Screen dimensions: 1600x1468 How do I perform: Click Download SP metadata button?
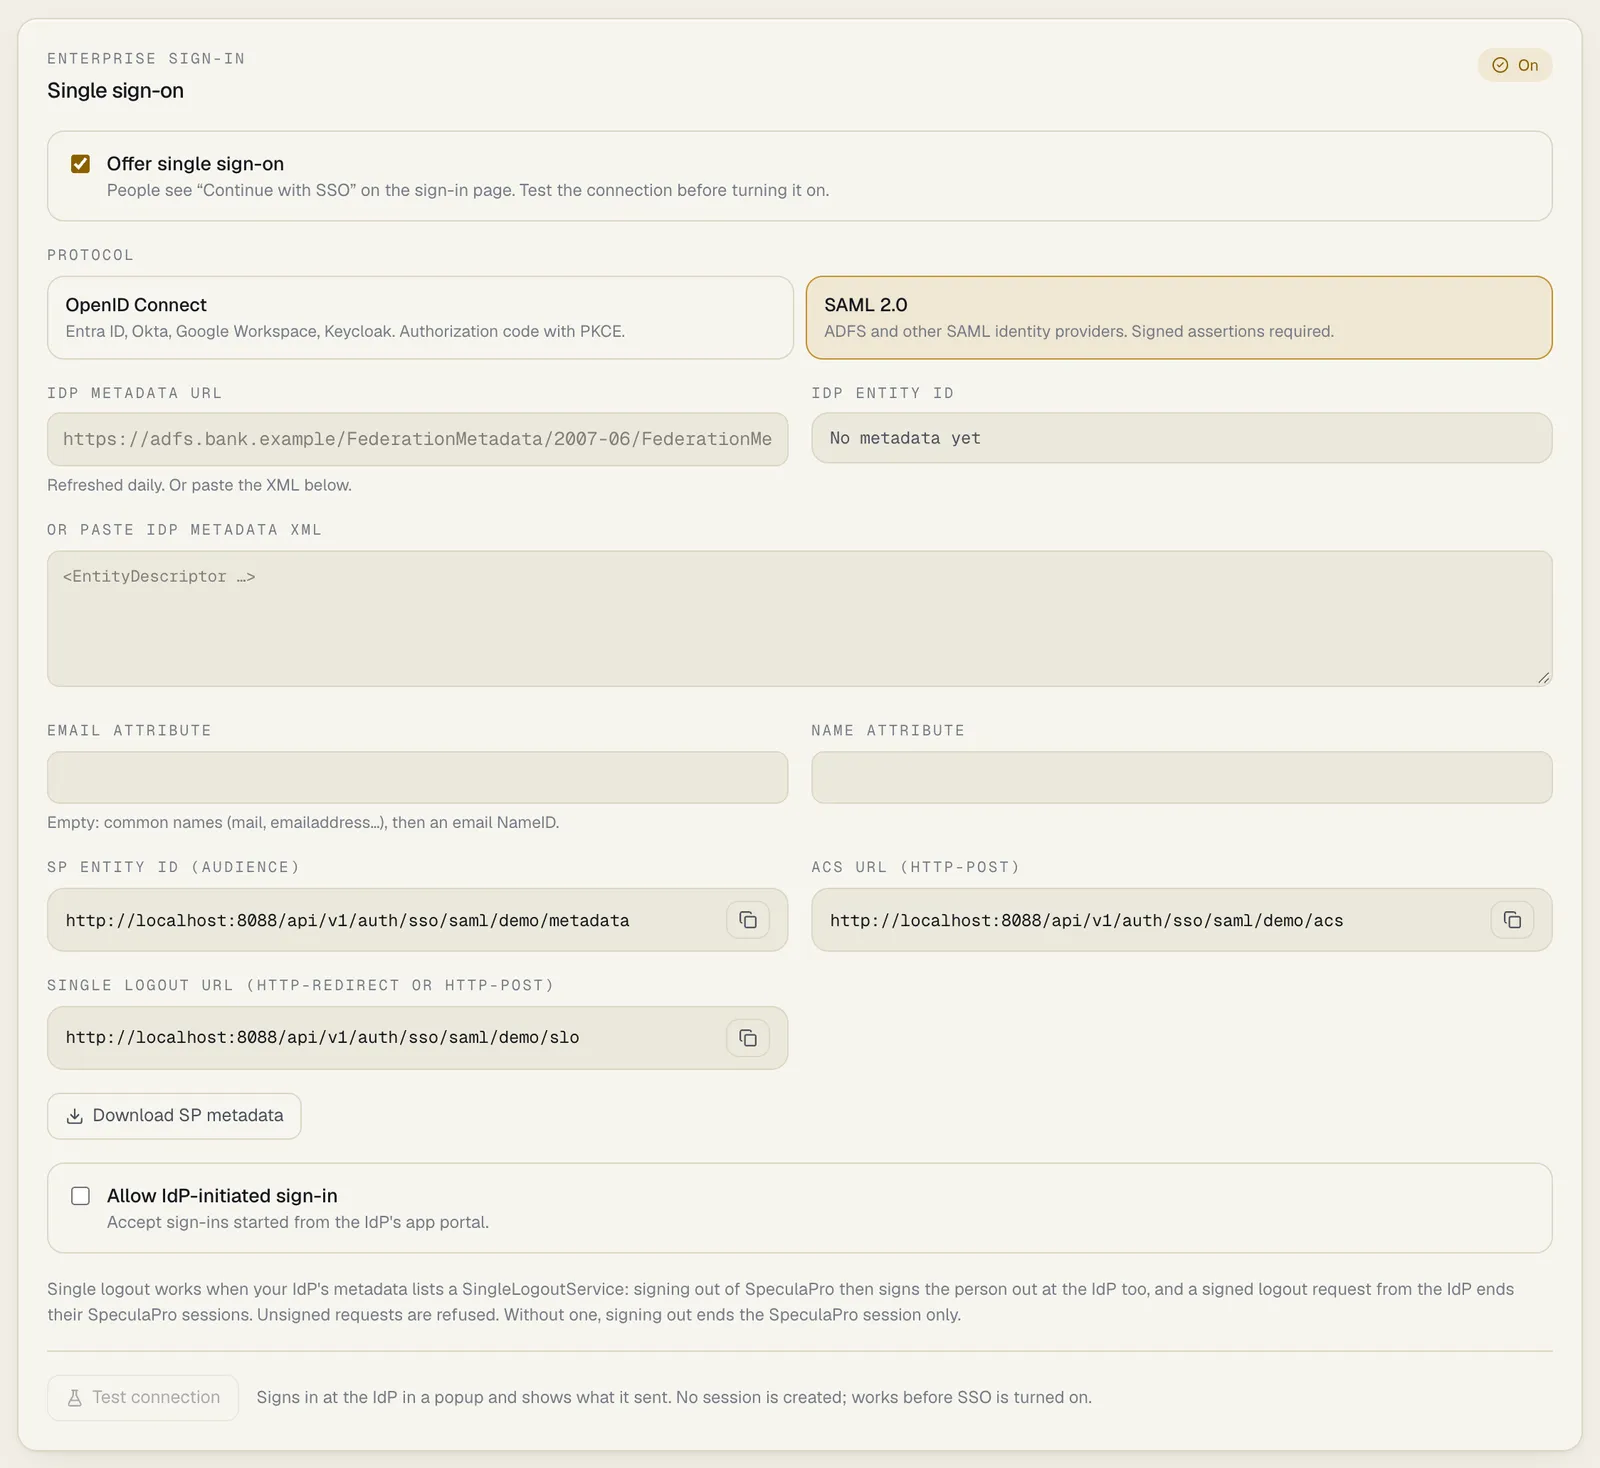coord(174,1116)
